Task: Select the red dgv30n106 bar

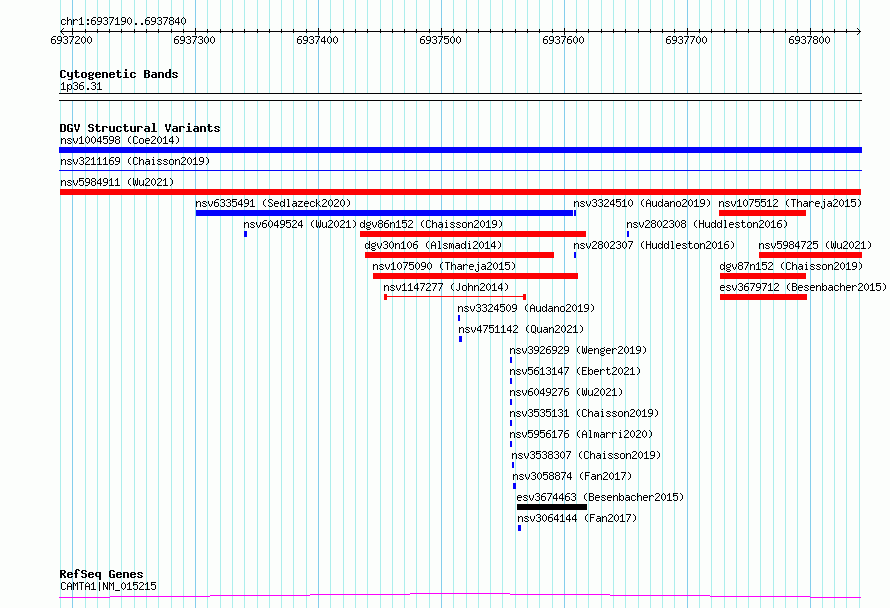Action: click(x=459, y=255)
